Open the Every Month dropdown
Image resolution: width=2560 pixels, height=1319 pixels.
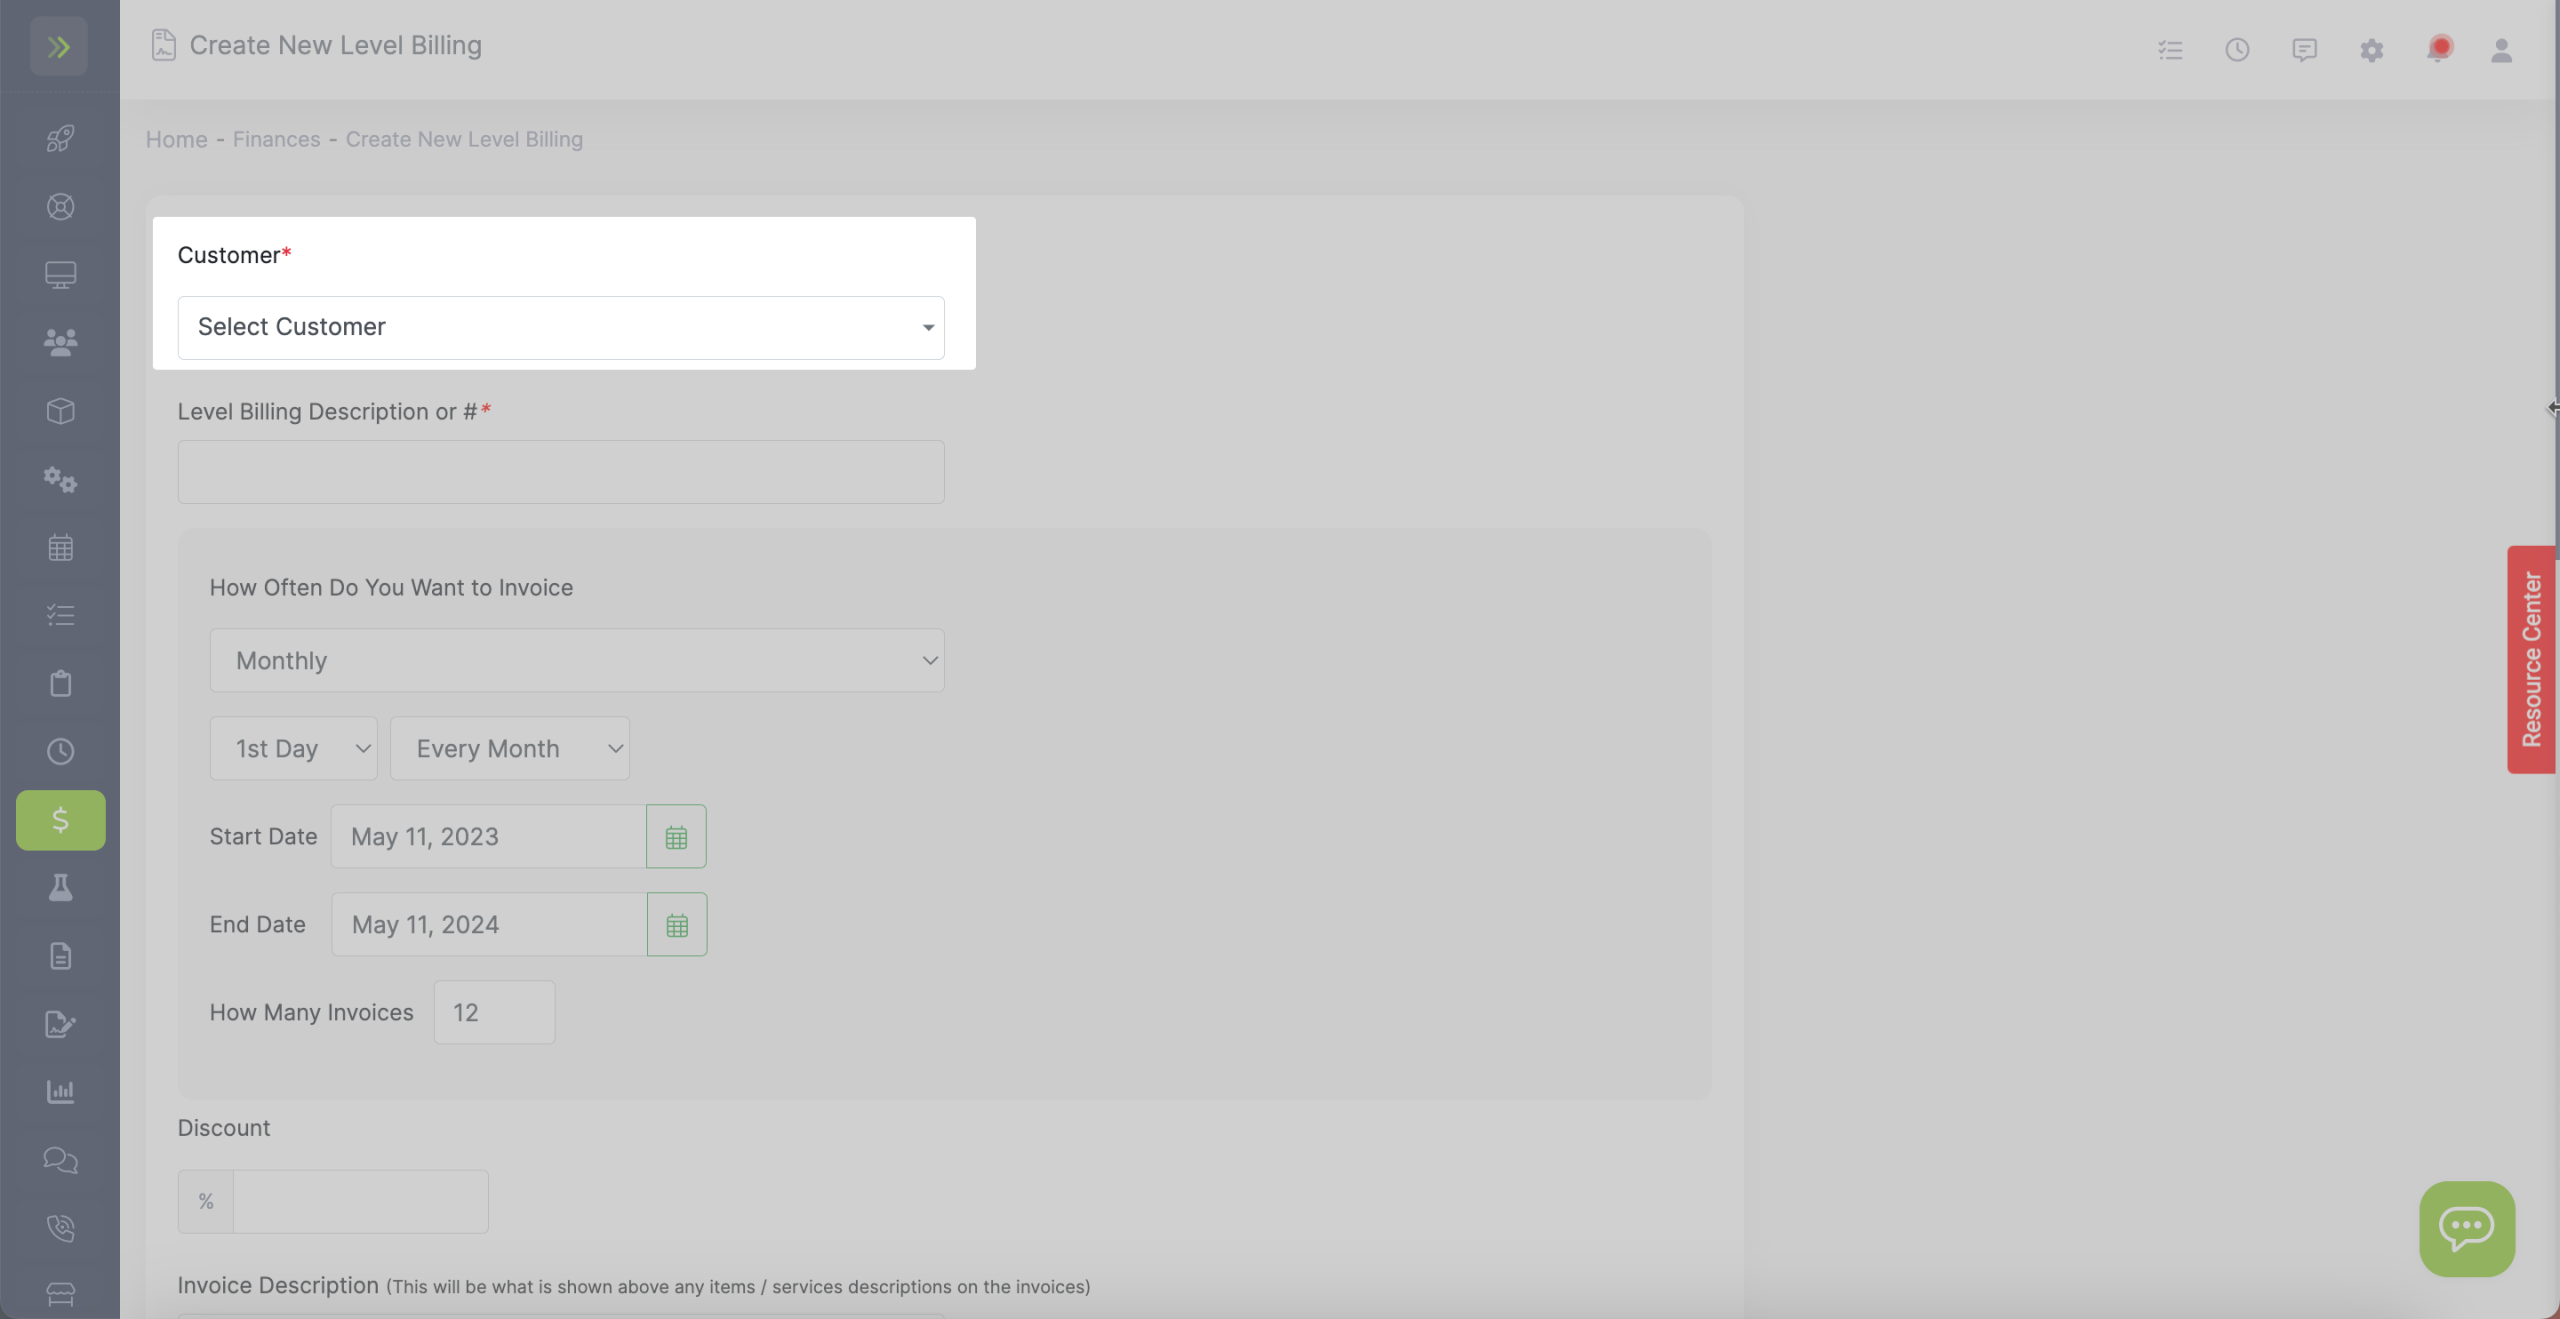(510, 749)
